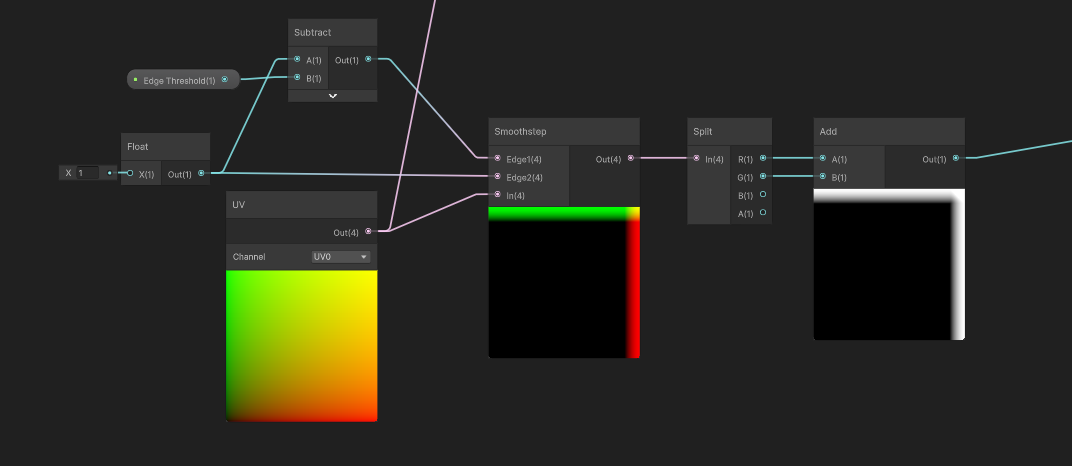Click Split node R(1) output port
This screenshot has width=1072, height=466.
point(763,159)
